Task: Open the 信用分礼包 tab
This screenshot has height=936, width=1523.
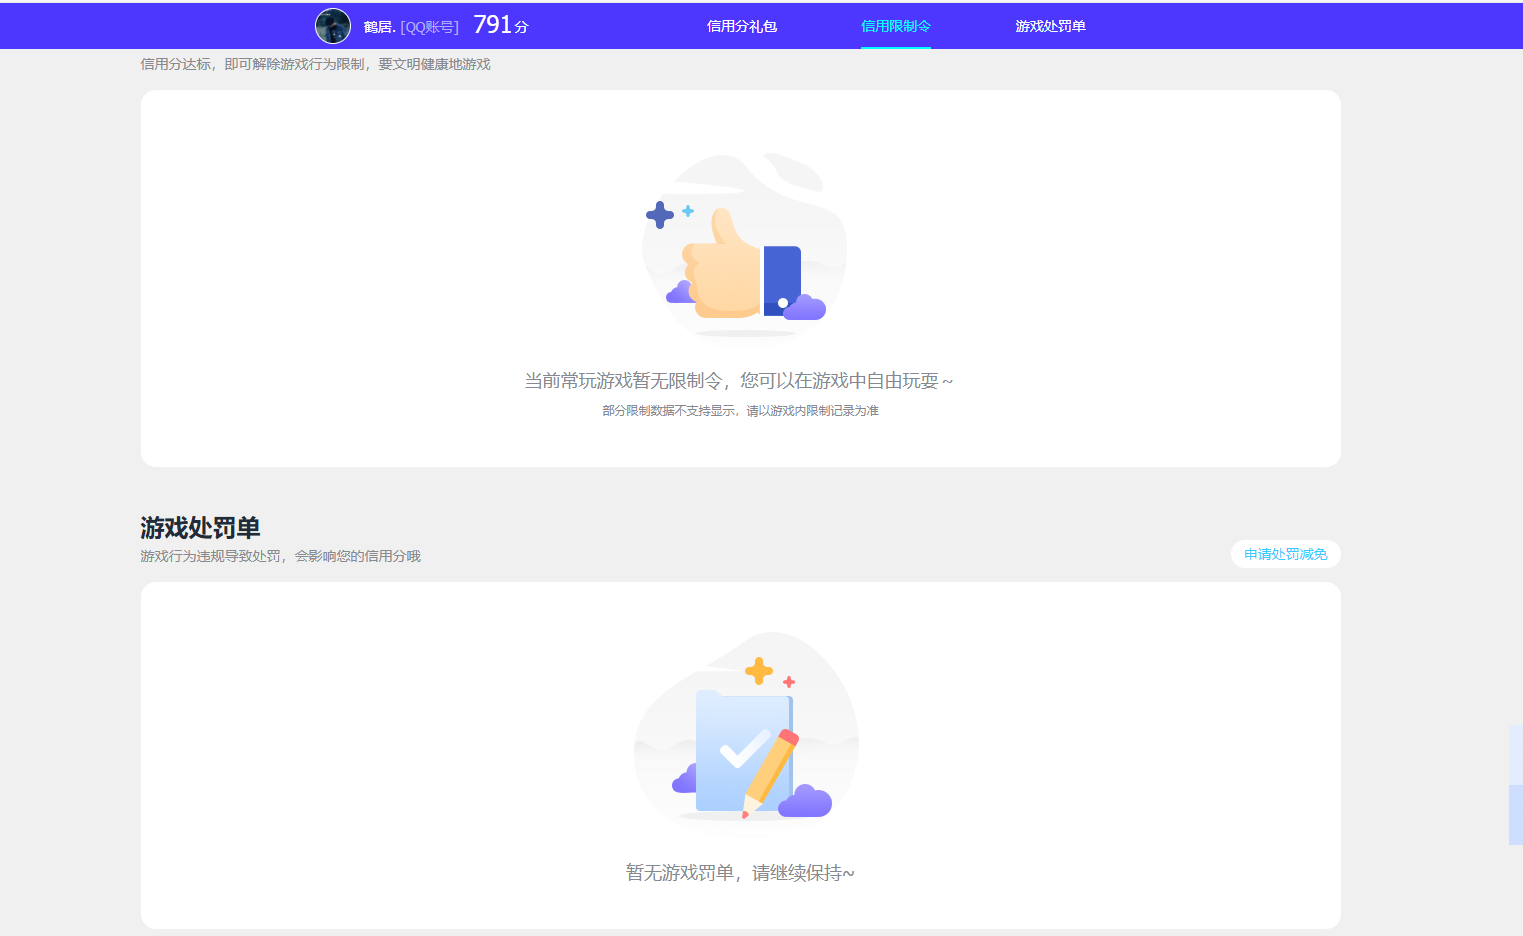Action: (x=741, y=25)
